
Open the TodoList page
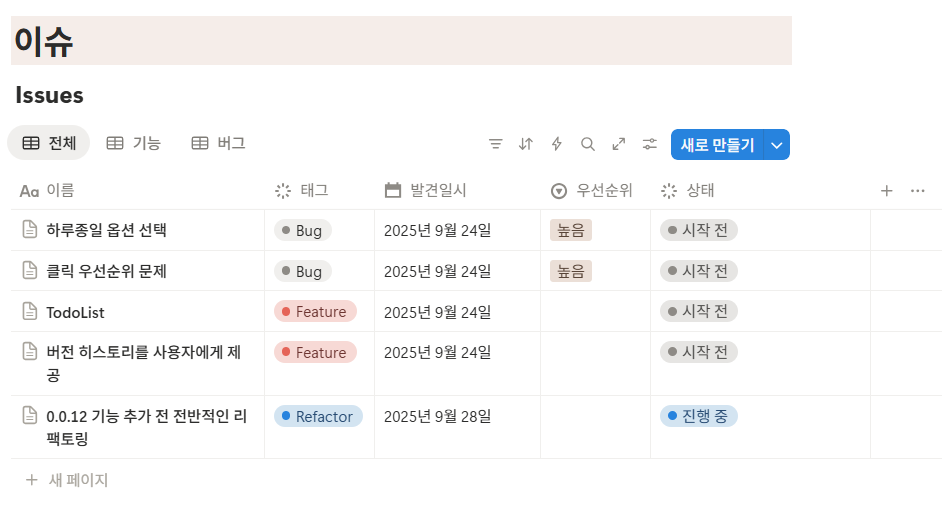(x=75, y=312)
